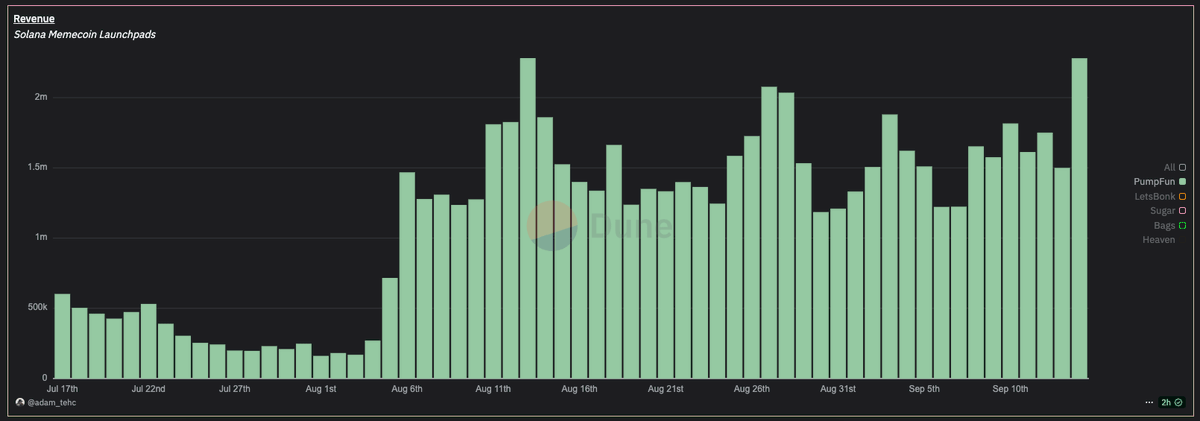Show the Heaven series in legend

tap(1159, 241)
